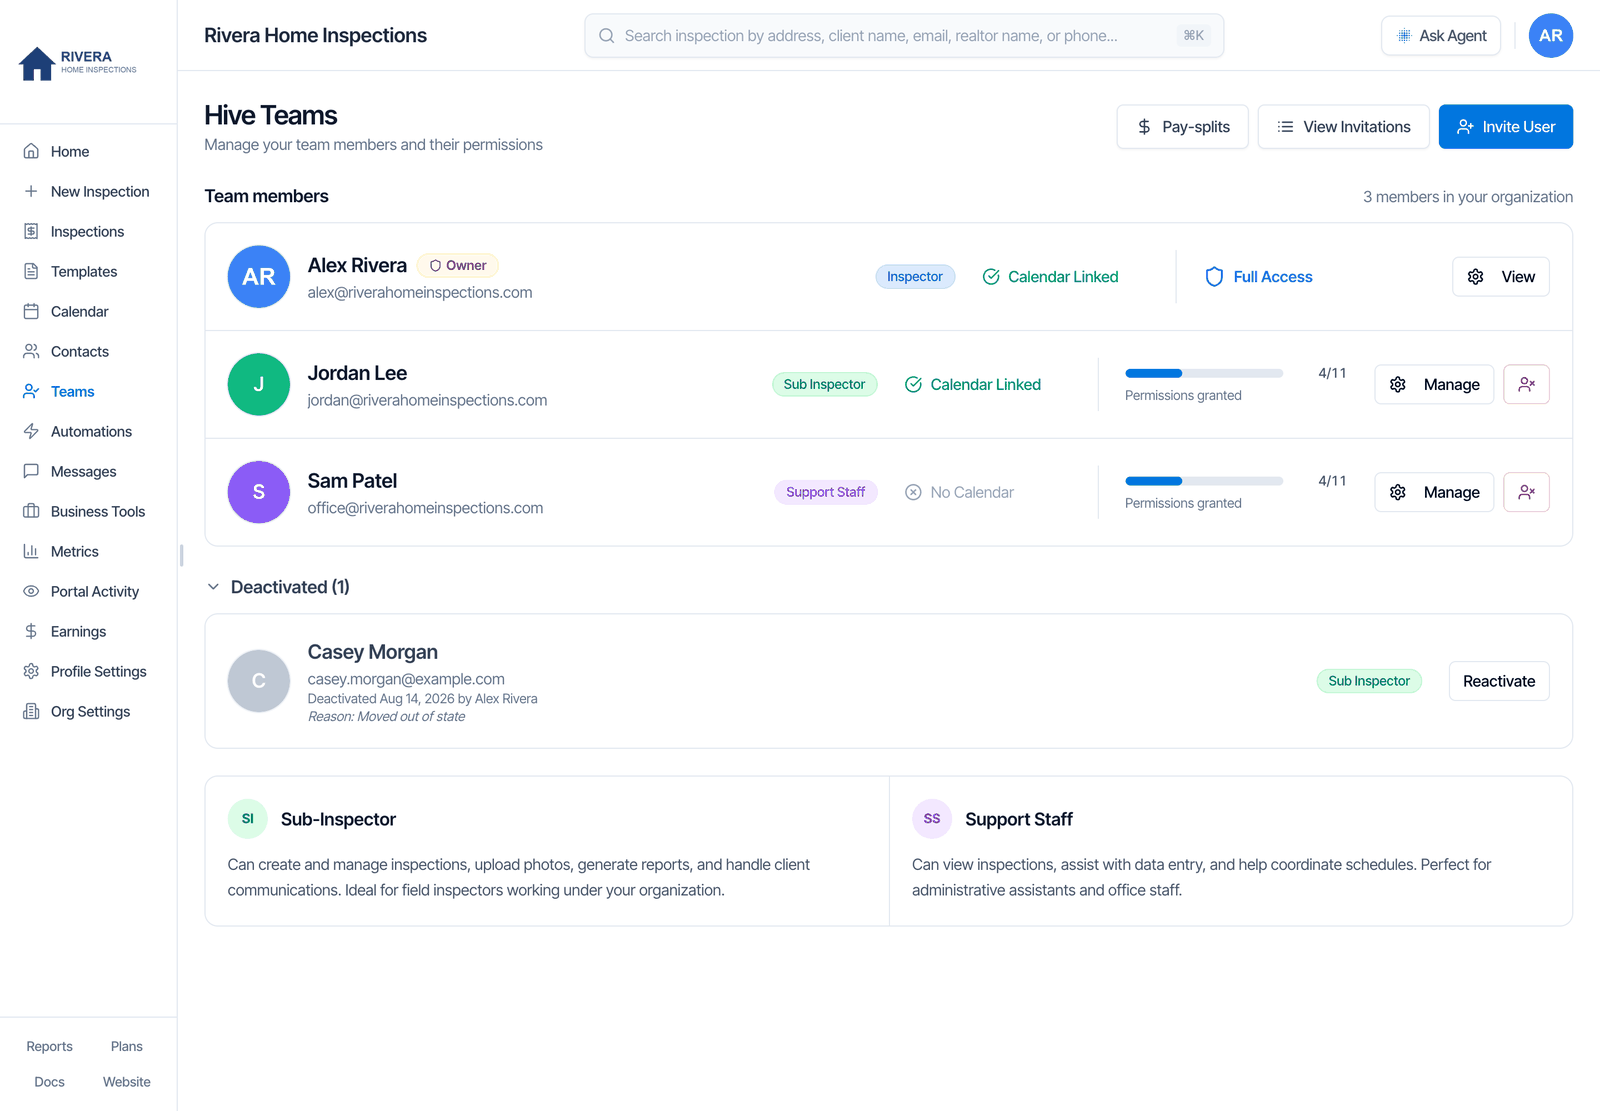1600x1111 pixels.
Task: Click Casey Morgan's gray C avatar
Action: tap(259, 682)
